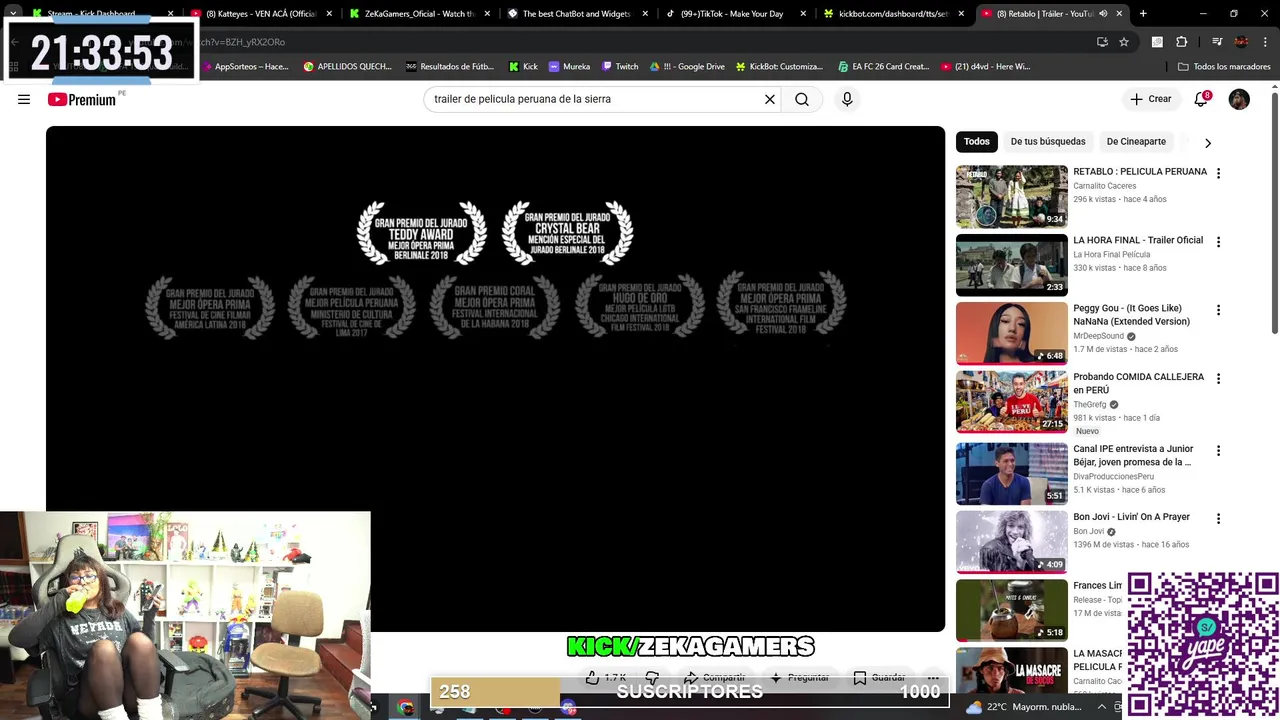Open options menu for LA HORA FINAL
1280x720 pixels.
pos(1218,242)
